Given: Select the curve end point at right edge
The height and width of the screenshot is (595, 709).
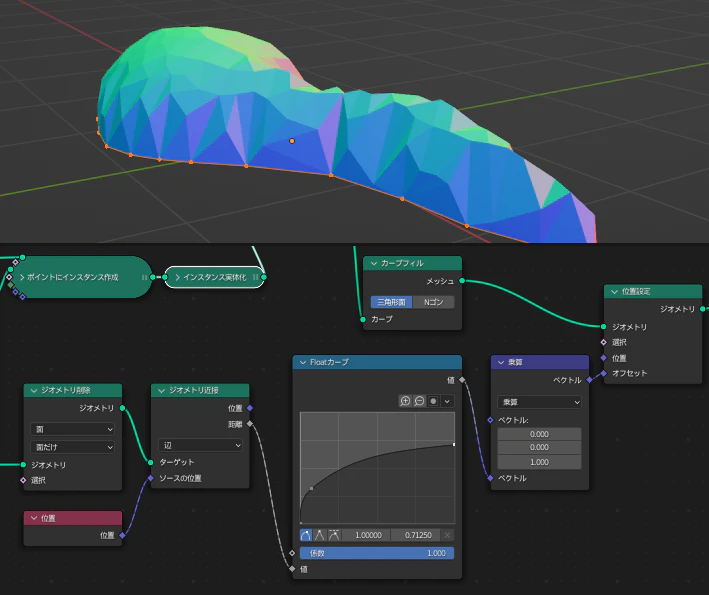Looking at the screenshot, I should pos(454,444).
